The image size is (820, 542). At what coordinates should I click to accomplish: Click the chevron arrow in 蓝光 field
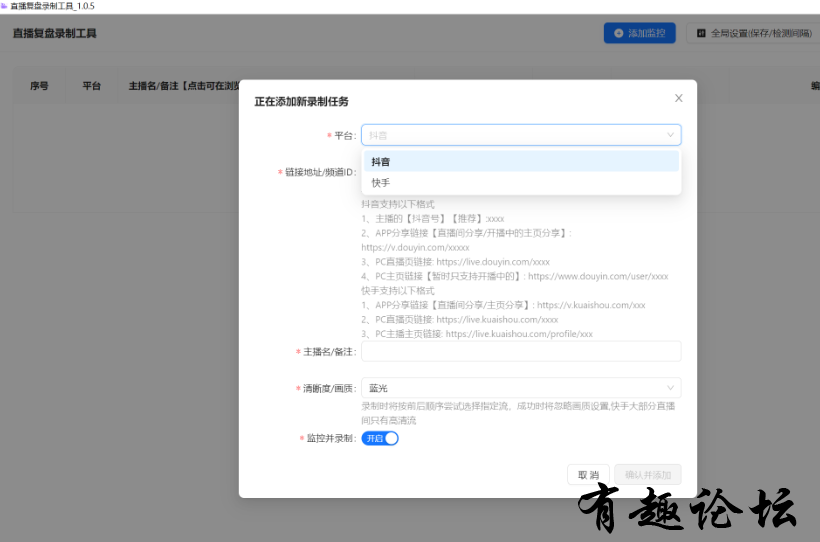coord(670,388)
